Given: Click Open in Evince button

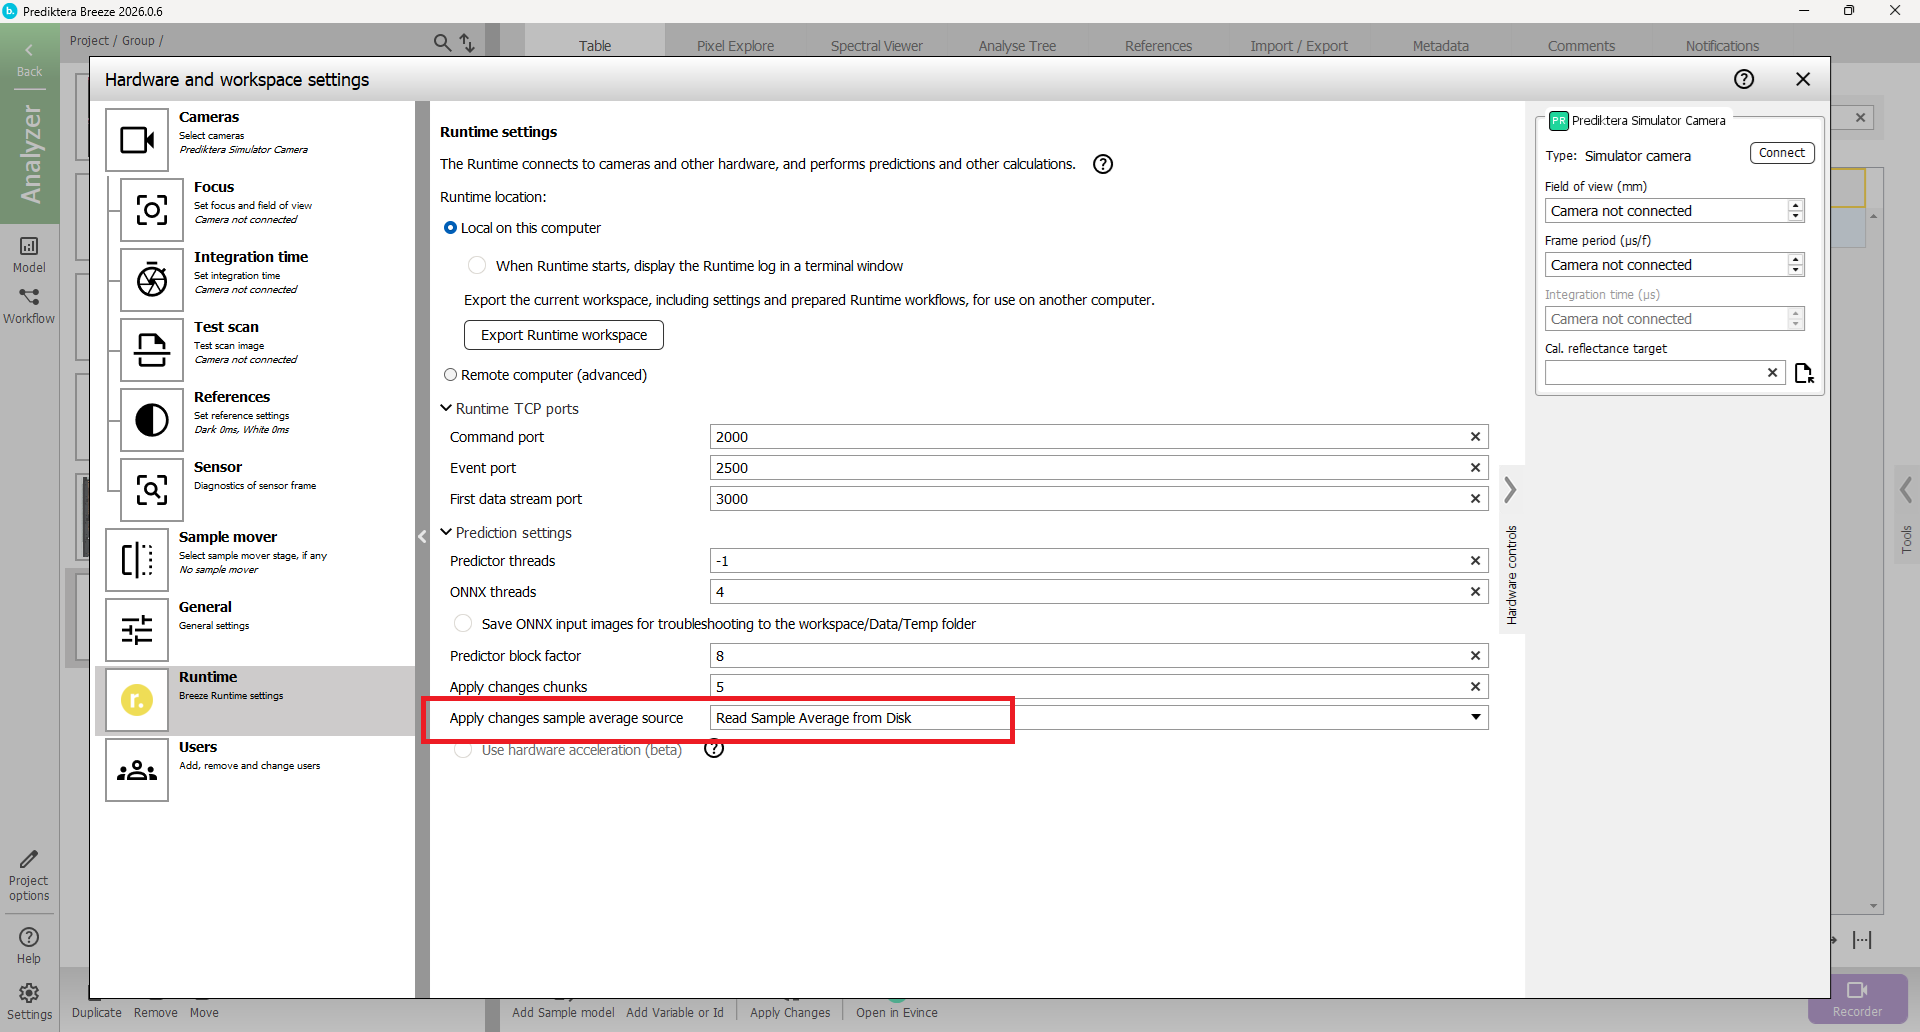Looking at the screenshot, I should point(897,1013).
